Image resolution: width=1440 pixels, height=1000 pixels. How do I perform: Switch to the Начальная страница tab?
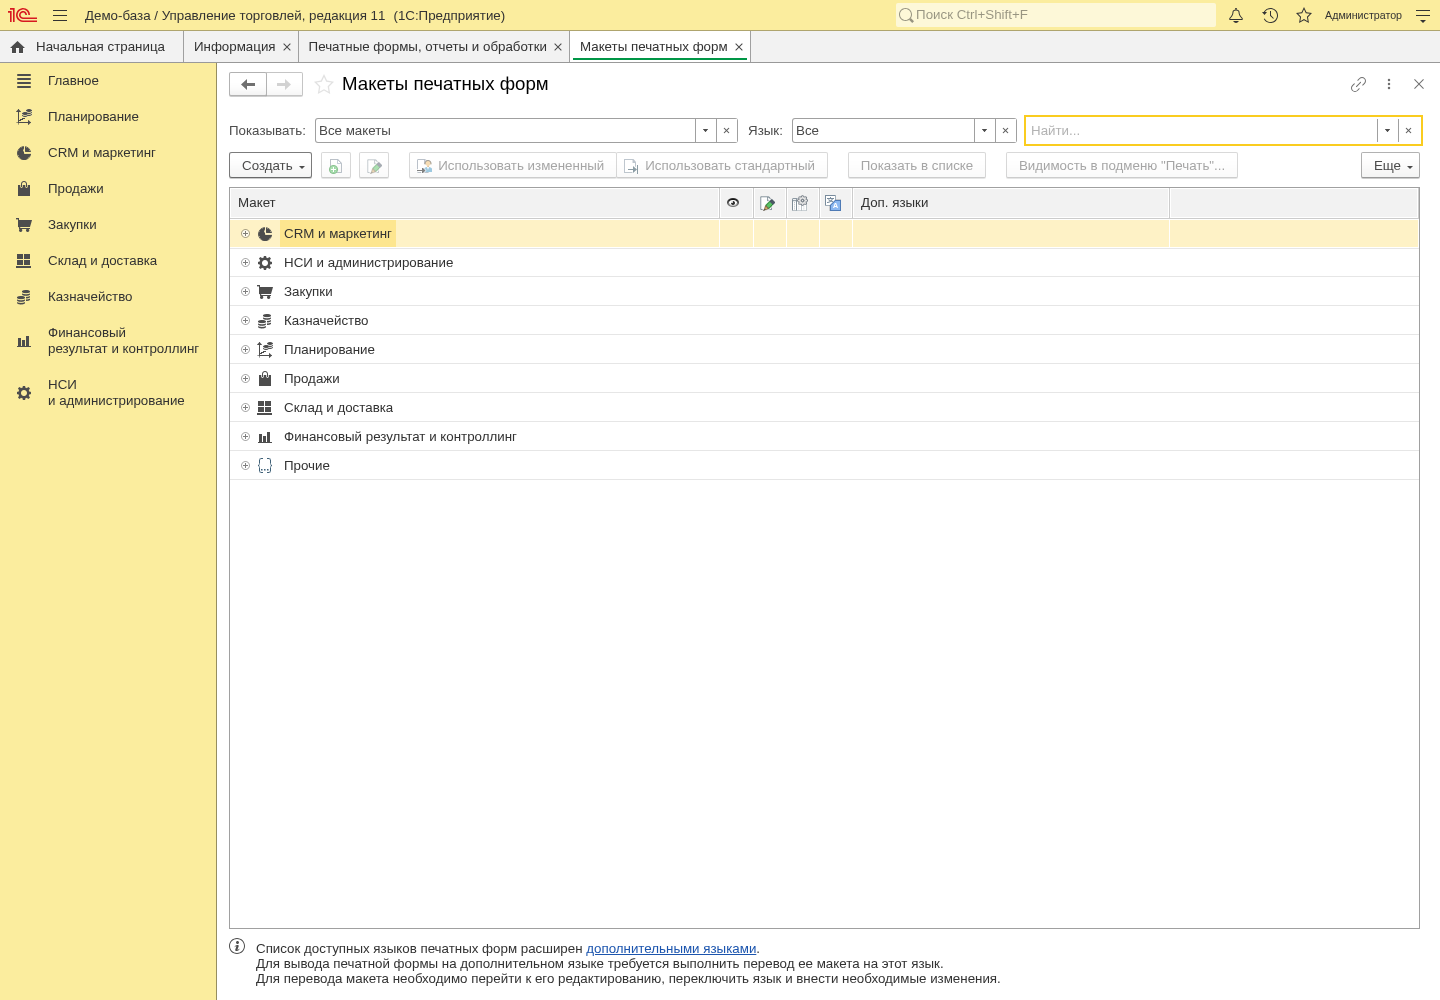90,47
